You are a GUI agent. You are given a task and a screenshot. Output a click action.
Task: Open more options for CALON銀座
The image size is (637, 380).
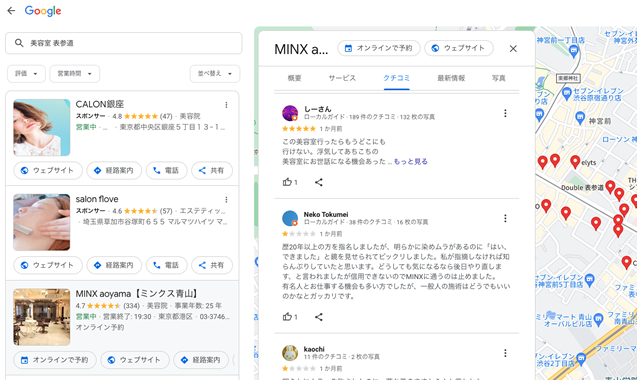pos(226,105)
